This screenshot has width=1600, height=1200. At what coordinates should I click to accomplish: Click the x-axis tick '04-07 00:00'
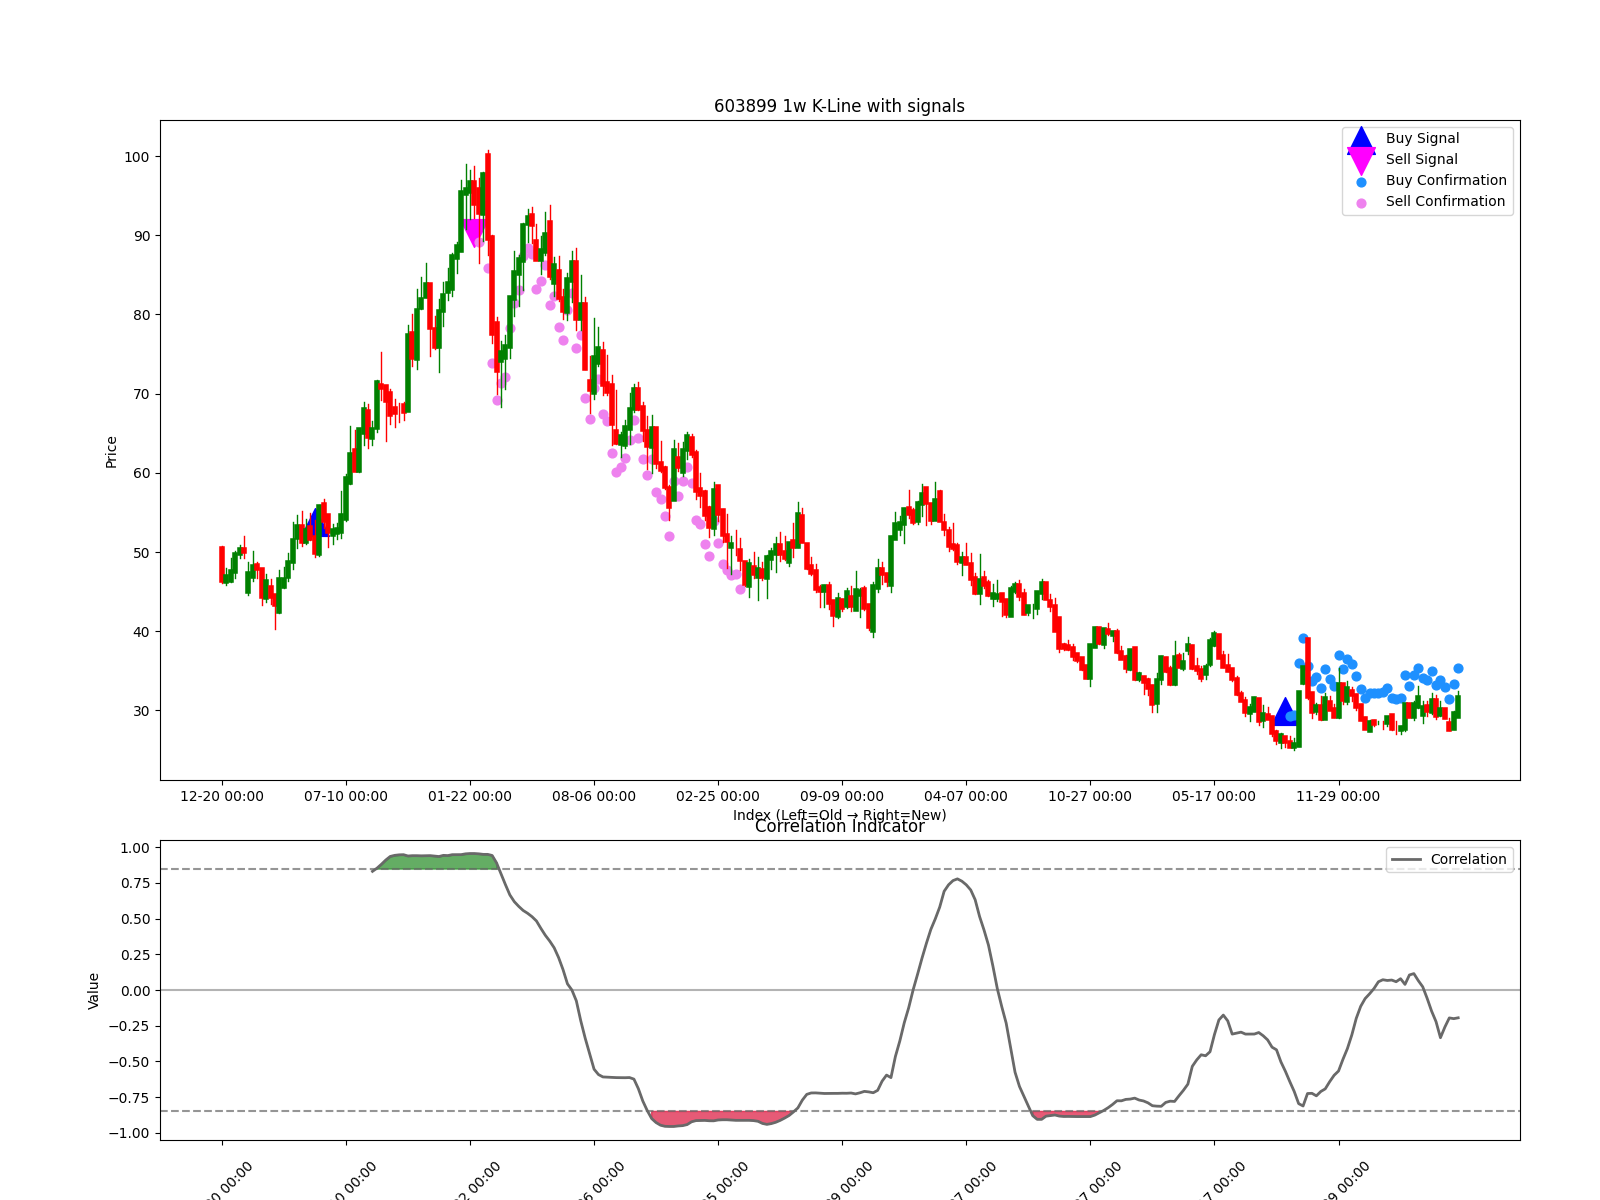[966, 796]
